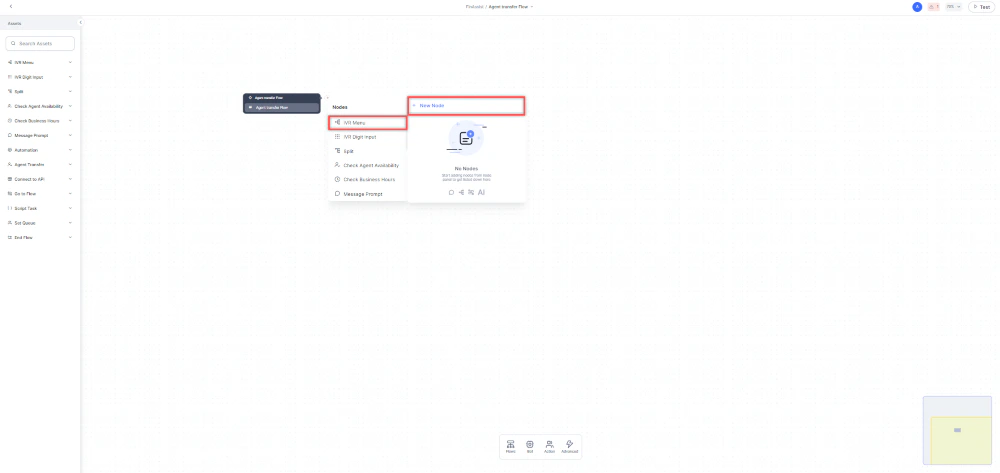Expand Check Agent Availability sidebar chevron
This screenshot has width=1000, height=473.
click(70, 106)
